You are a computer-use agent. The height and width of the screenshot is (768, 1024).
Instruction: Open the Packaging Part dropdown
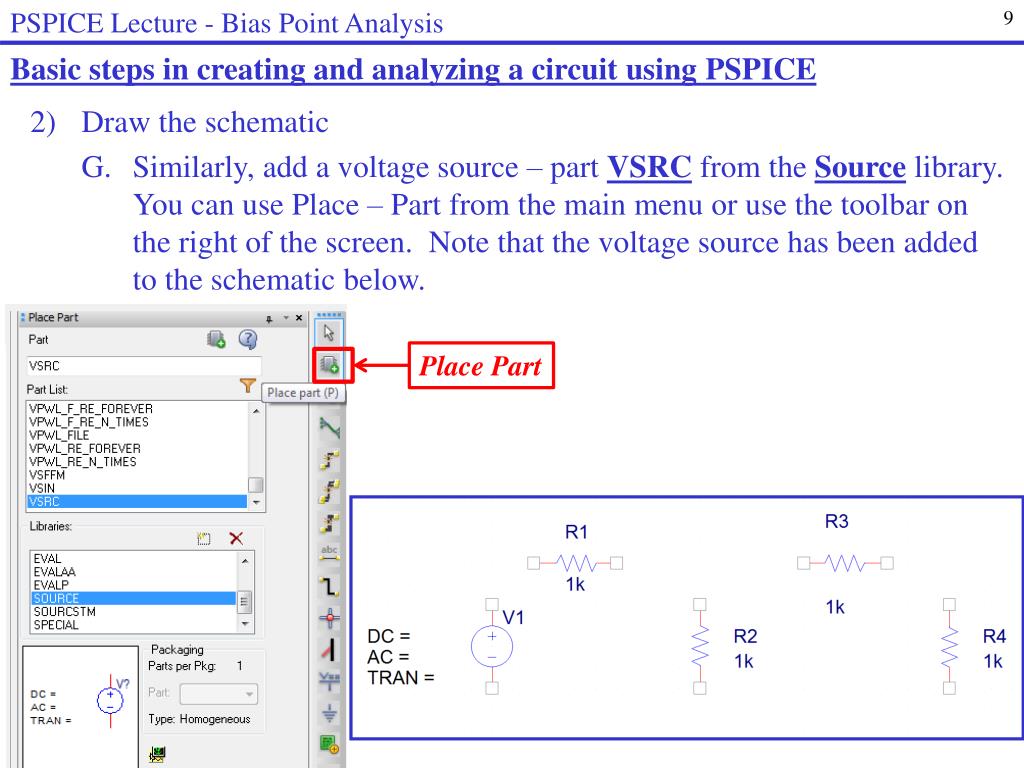[219, 694]
